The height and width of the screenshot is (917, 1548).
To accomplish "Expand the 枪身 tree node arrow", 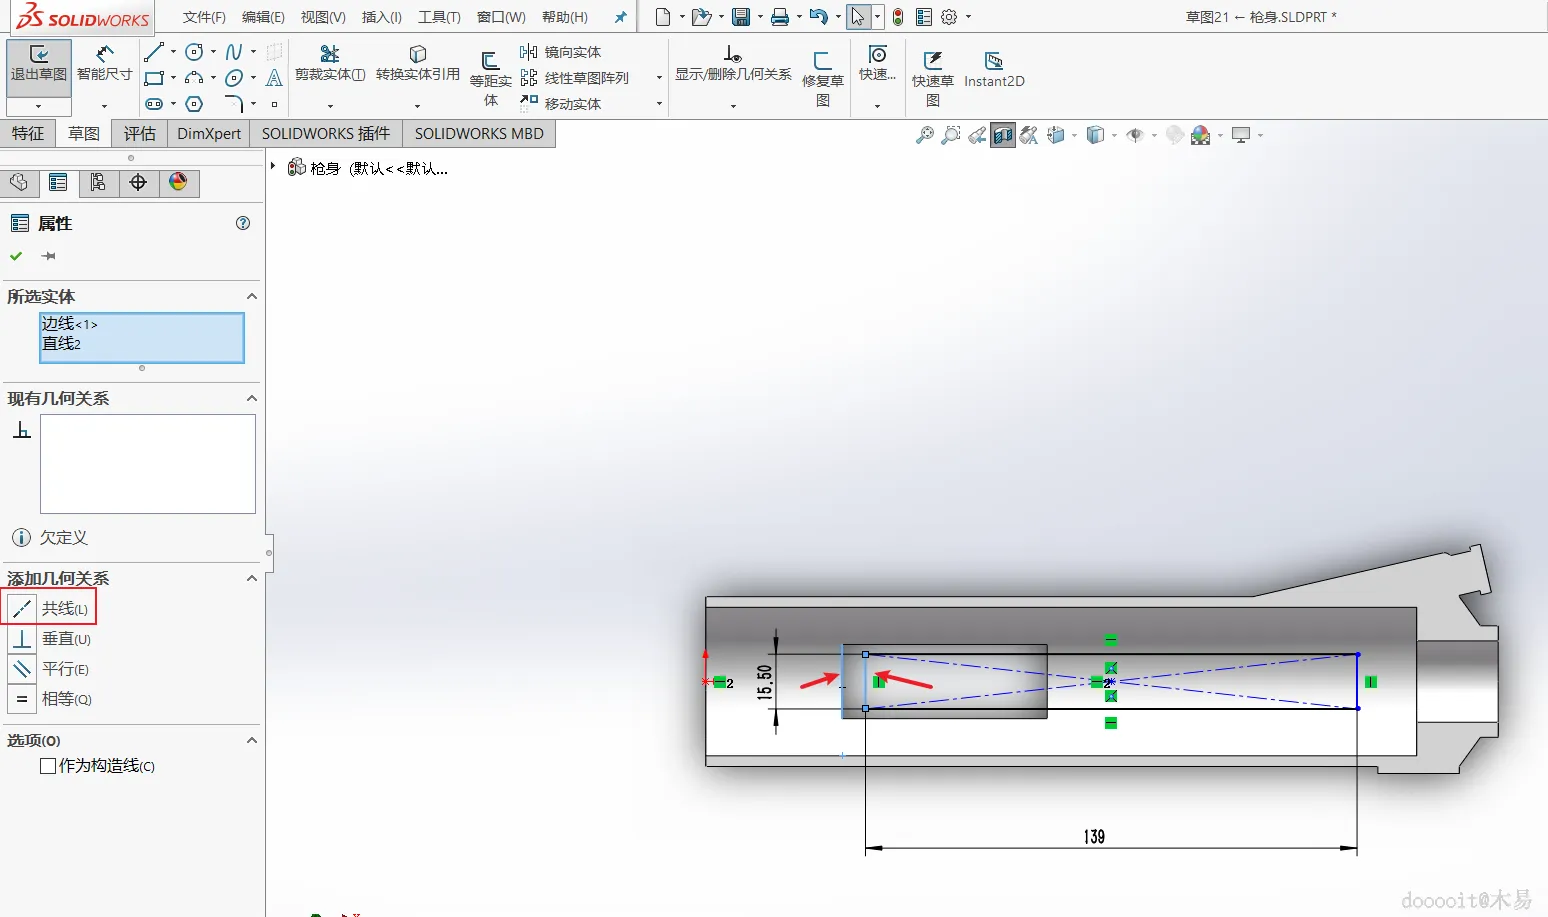I will pyautogui.click(x=273, y=166).
